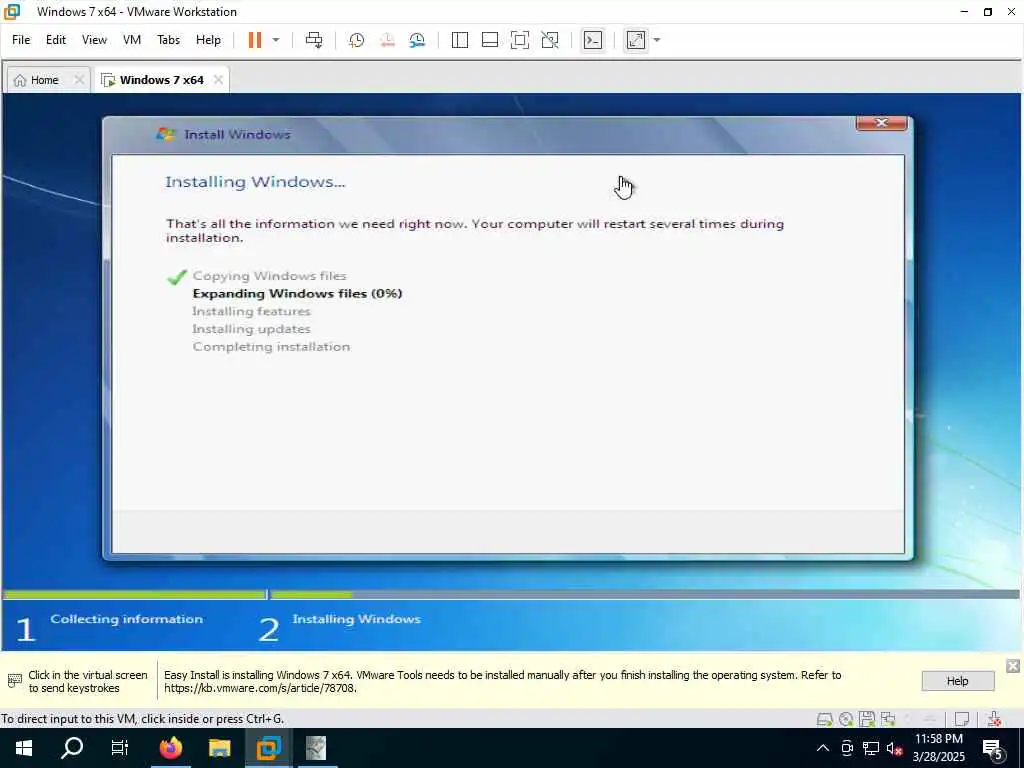Image resolution: width=1024 pixels, height=768 pixels.
Task: Click the Help button in the notification bar
Action: tap(957, 681)
